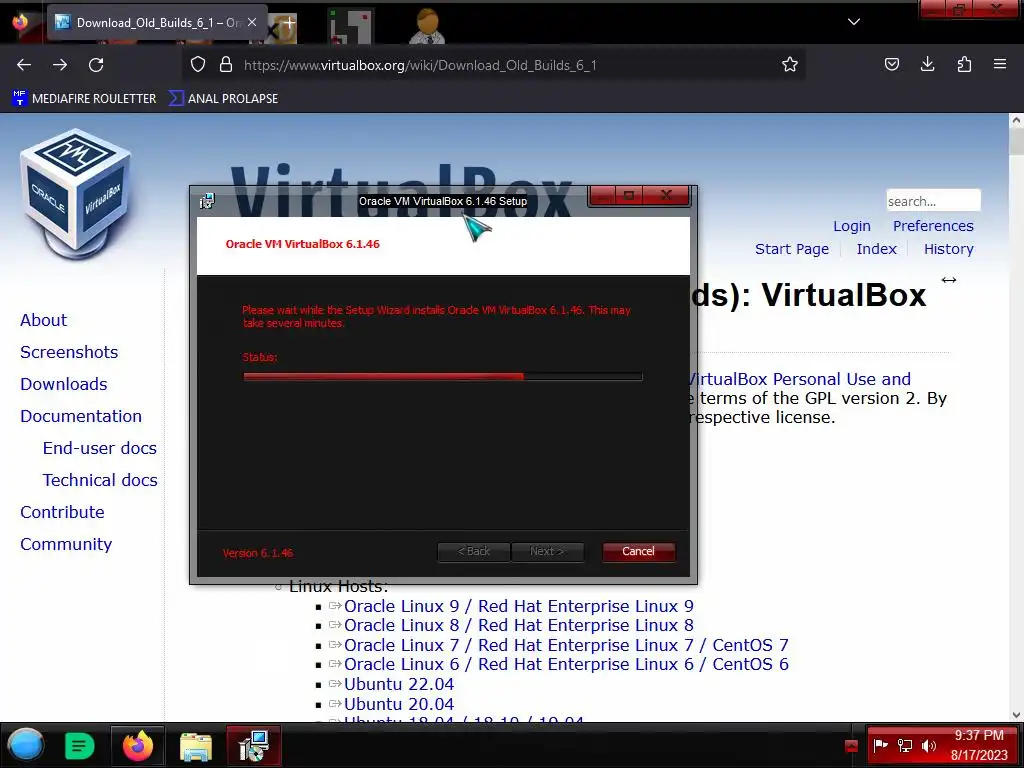Click the website search box

933,201
